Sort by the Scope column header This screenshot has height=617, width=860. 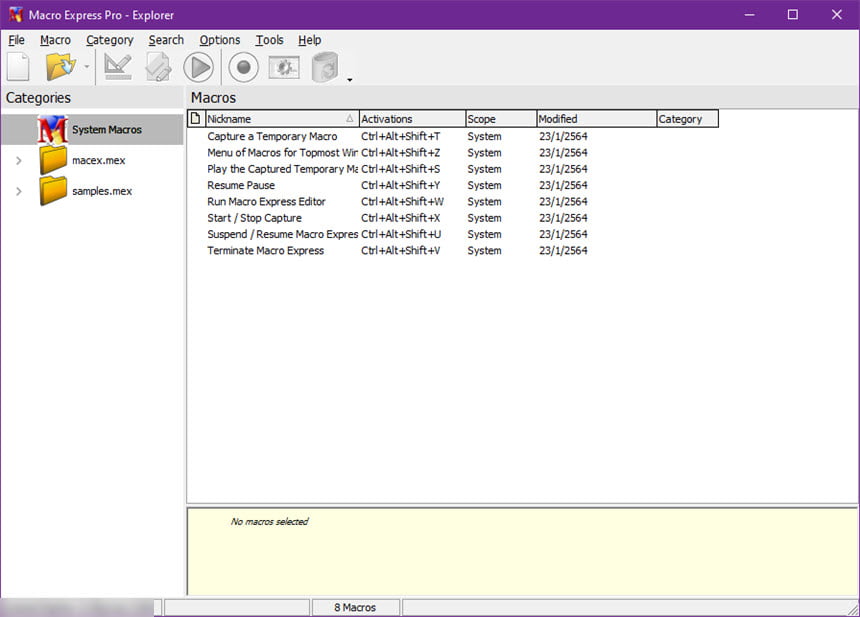[x=501, y=119]
